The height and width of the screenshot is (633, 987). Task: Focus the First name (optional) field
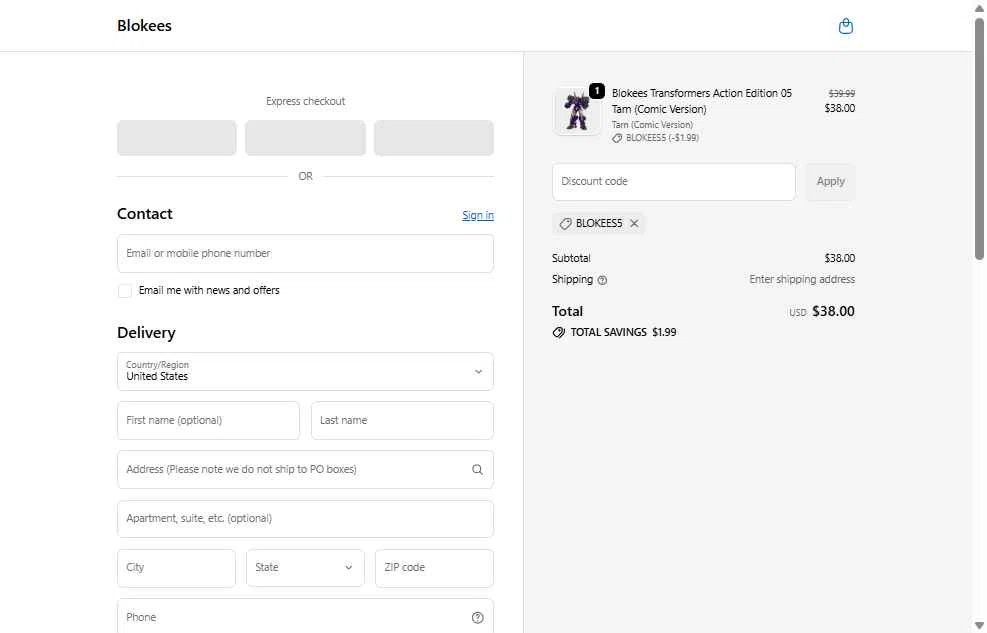pos(208,420)
